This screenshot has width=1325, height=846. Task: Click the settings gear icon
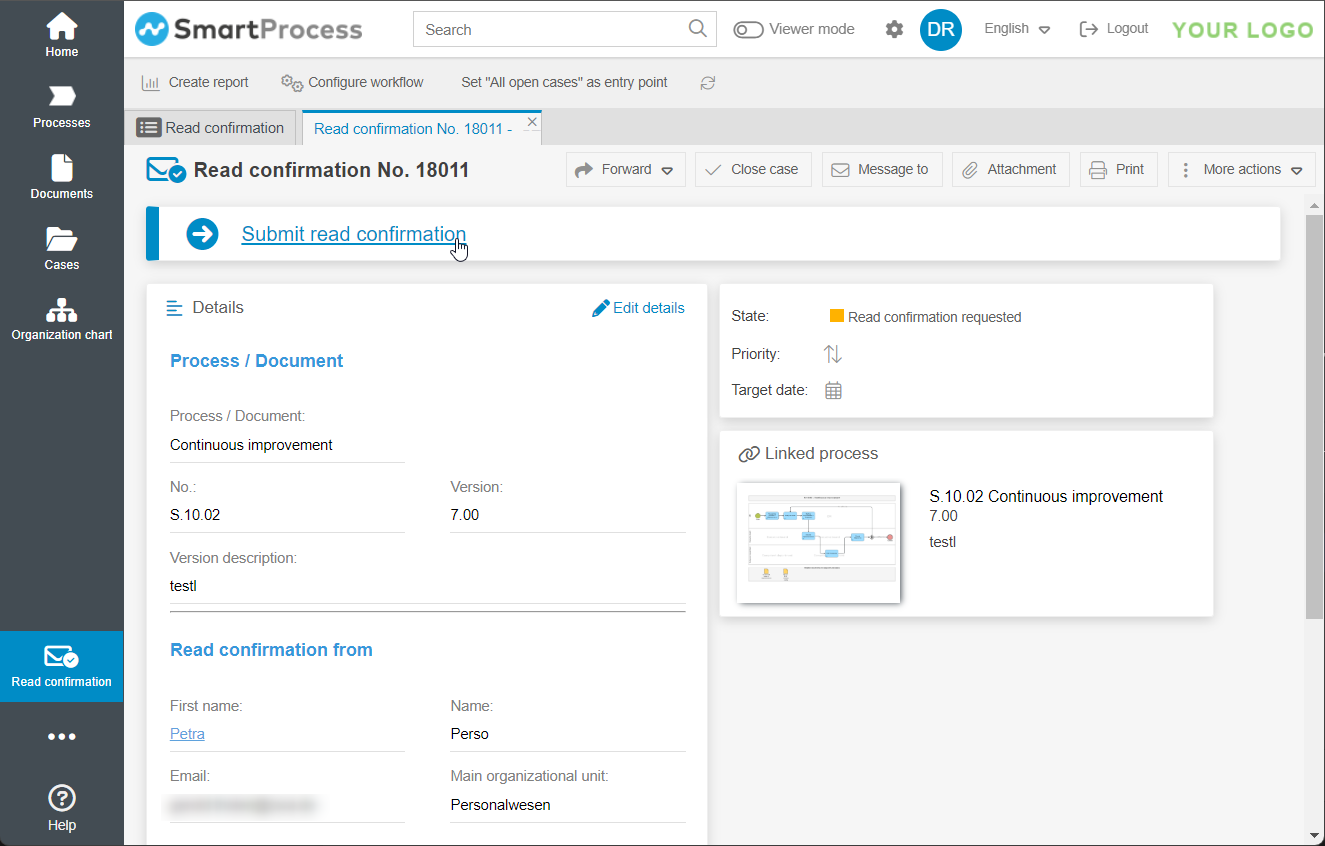pos(894,29)
